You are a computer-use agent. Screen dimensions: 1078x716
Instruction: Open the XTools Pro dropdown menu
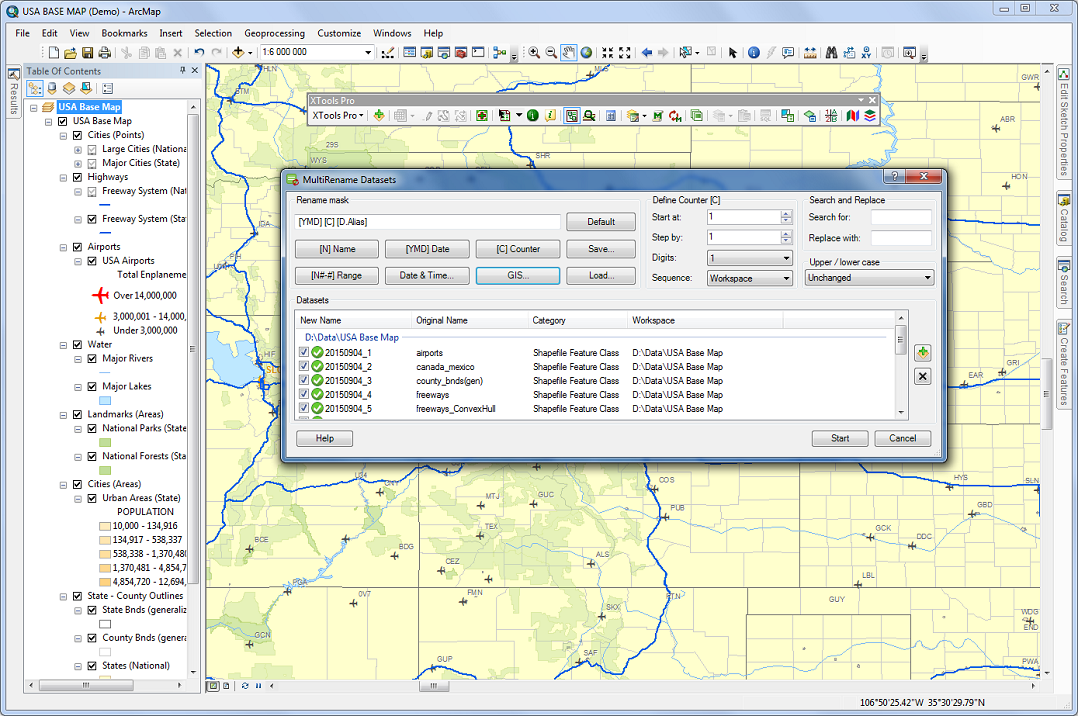(338, 116)
